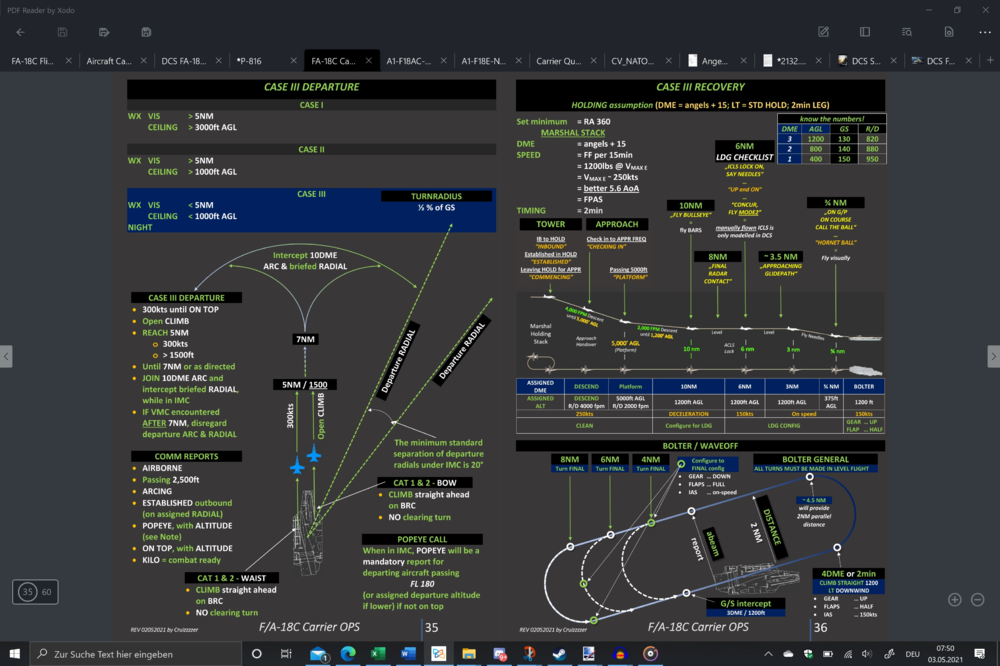Viewport: 1000px width, 666px height.
Task: Zoom out with the minus button
Action: (x=978, y=599)
